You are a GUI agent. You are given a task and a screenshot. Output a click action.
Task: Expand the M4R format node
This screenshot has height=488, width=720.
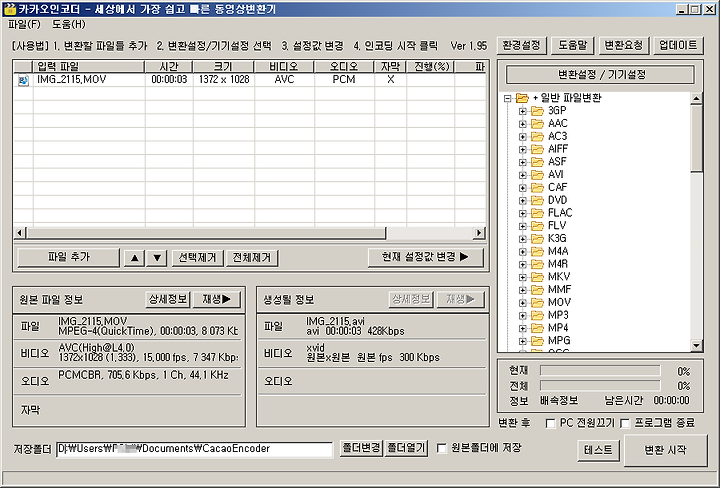coord(523,264)
